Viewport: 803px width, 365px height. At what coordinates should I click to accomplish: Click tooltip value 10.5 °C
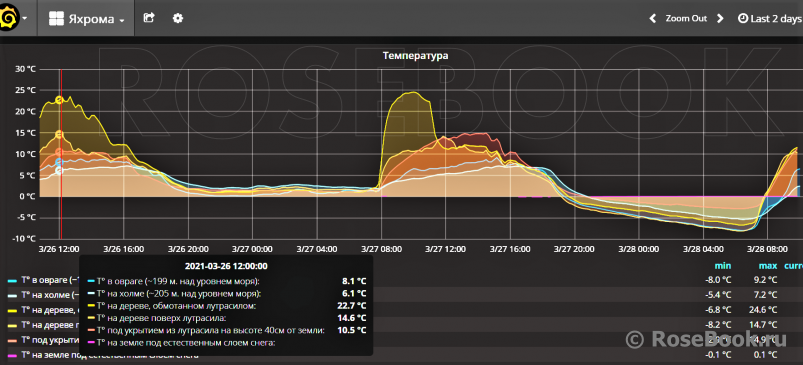tap(351, 331)
